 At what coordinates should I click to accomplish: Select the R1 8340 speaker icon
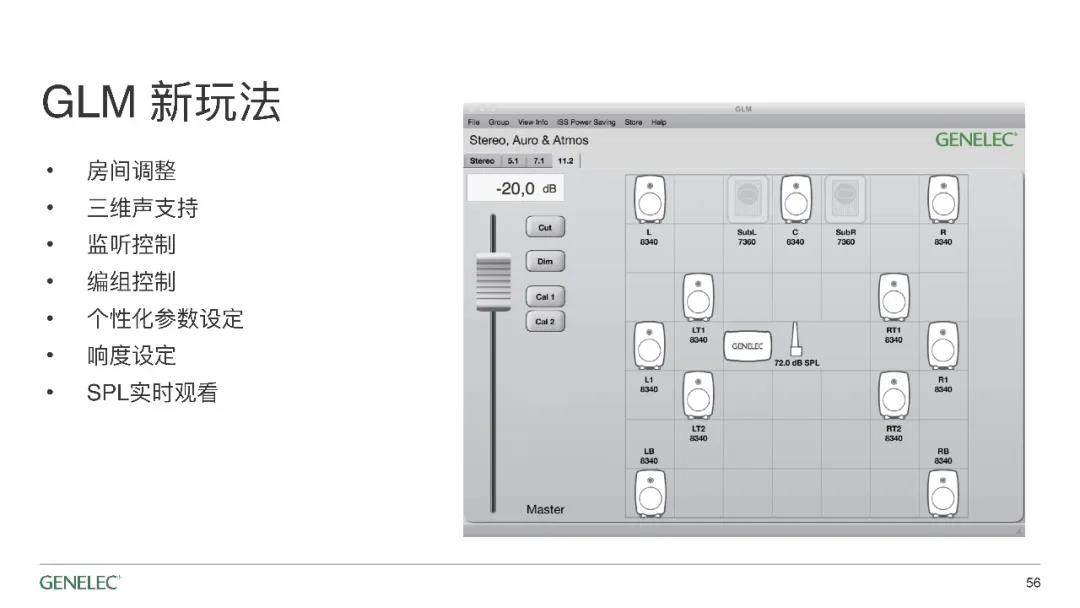(x=943, y=346)
